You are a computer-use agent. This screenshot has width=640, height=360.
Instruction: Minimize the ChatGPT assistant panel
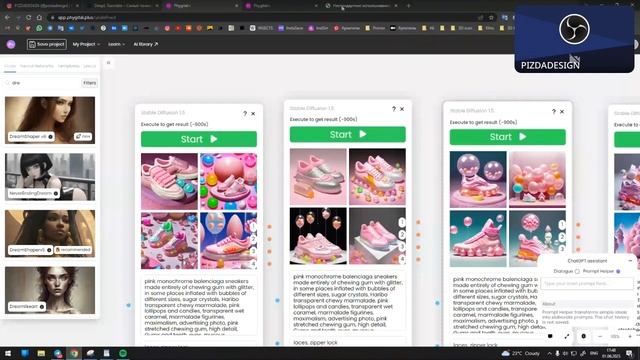tap(630, 260)
